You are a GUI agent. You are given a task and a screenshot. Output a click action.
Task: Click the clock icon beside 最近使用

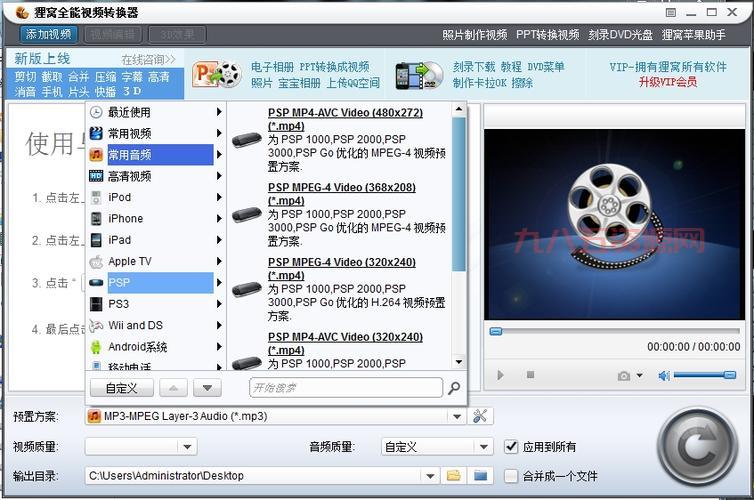[96, 112]
